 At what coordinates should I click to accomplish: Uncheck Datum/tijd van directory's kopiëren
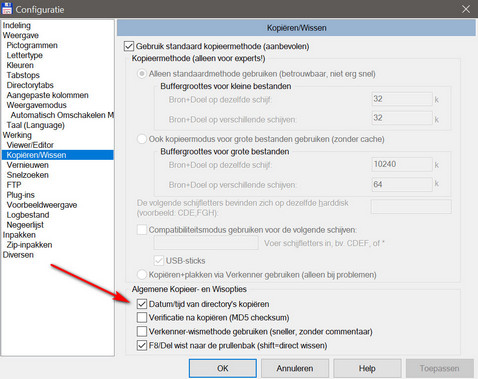click(142, 304)
